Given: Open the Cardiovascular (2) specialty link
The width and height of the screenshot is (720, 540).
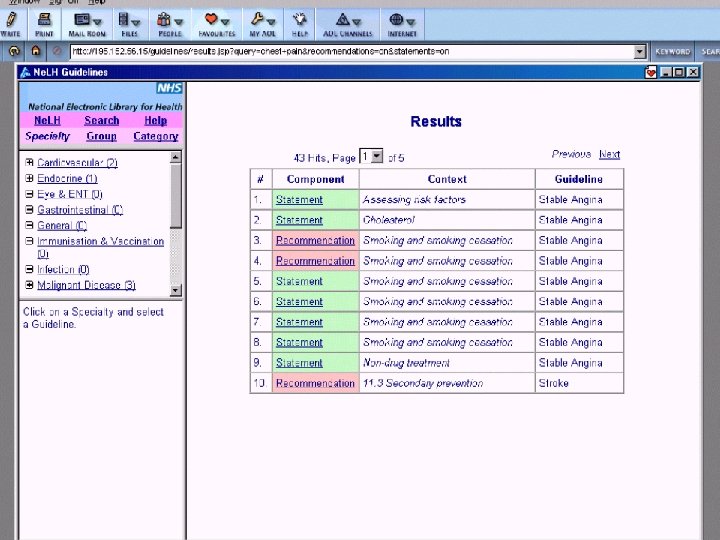Looking at the screenshot, I should tap(78, 163).
